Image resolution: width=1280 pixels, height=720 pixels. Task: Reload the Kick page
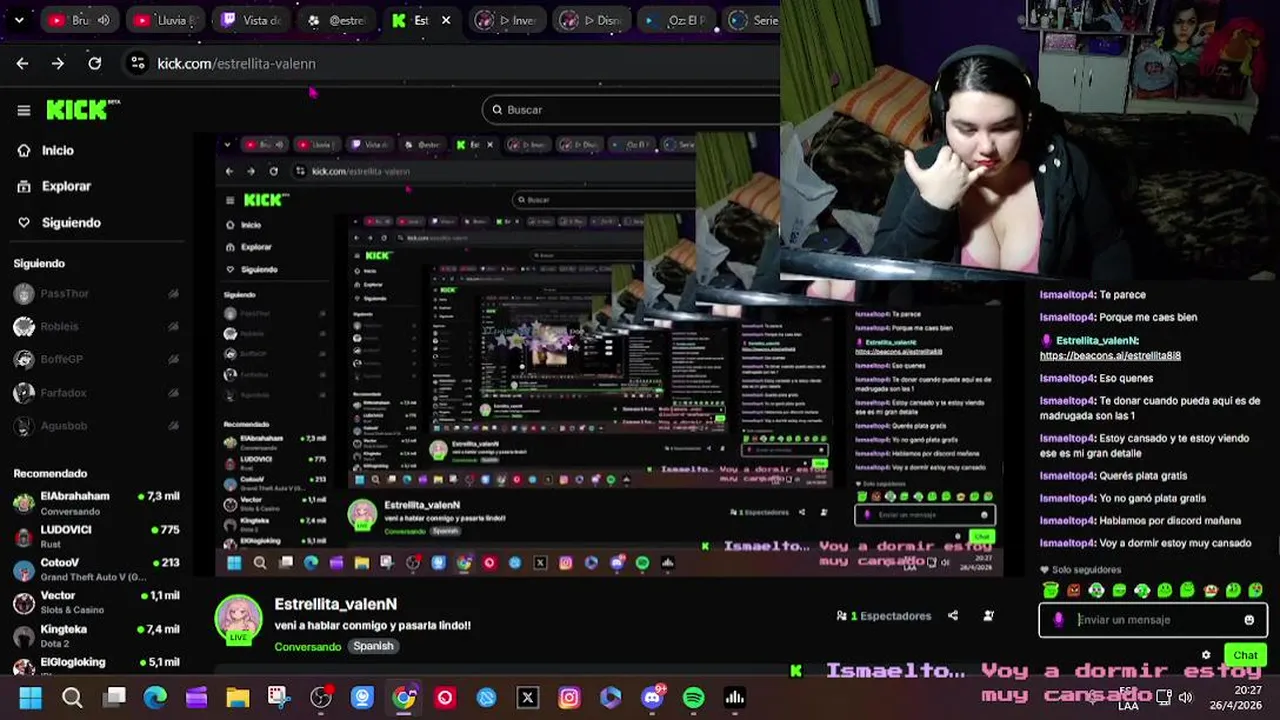pos(94,63)
